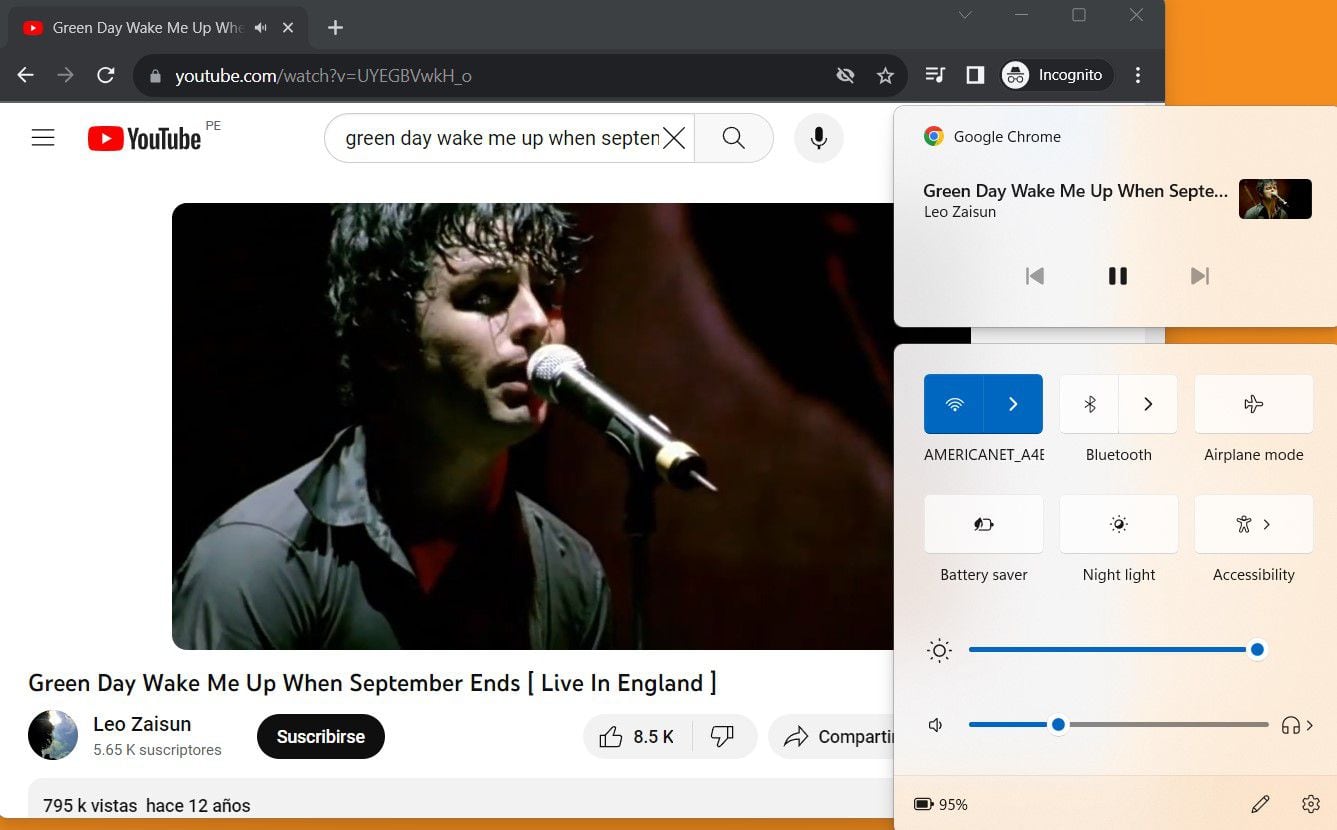Toggle Night light
1337x830 pixels.
1119,524
